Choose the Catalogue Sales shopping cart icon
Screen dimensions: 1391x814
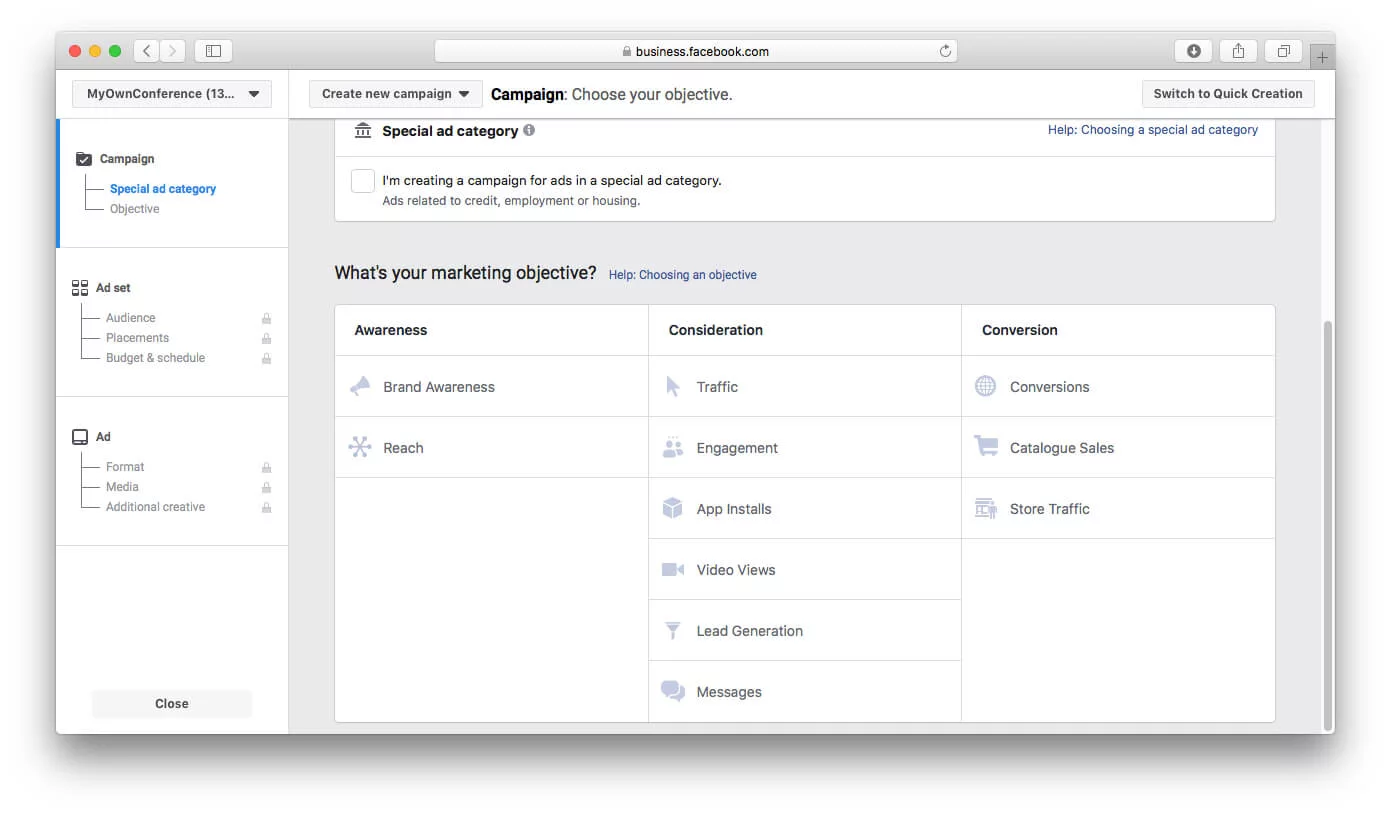(x=984, y=447)
